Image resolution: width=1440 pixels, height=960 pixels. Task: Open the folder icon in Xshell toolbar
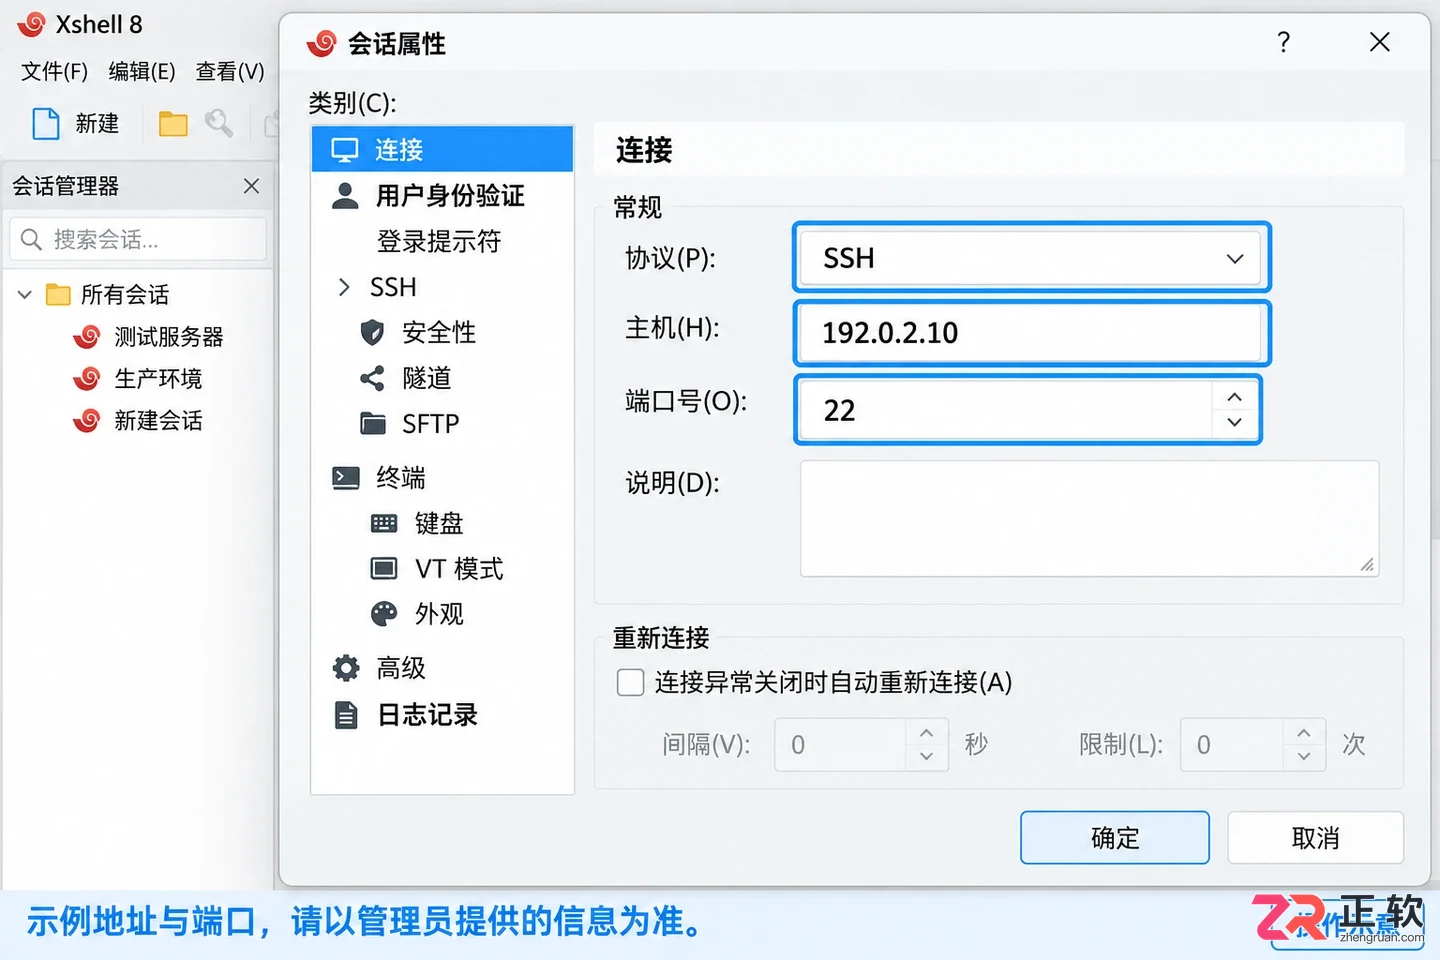173,124
